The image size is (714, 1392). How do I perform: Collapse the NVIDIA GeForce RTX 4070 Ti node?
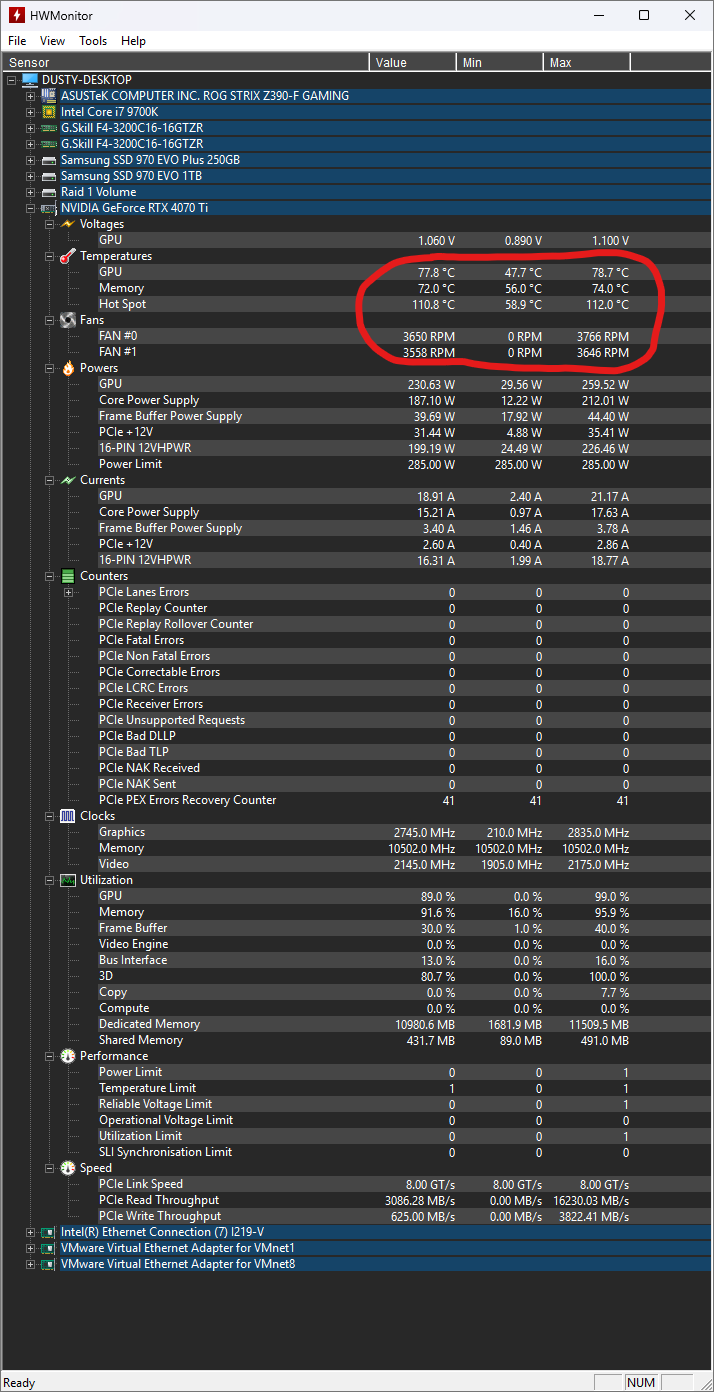point(31,208)
